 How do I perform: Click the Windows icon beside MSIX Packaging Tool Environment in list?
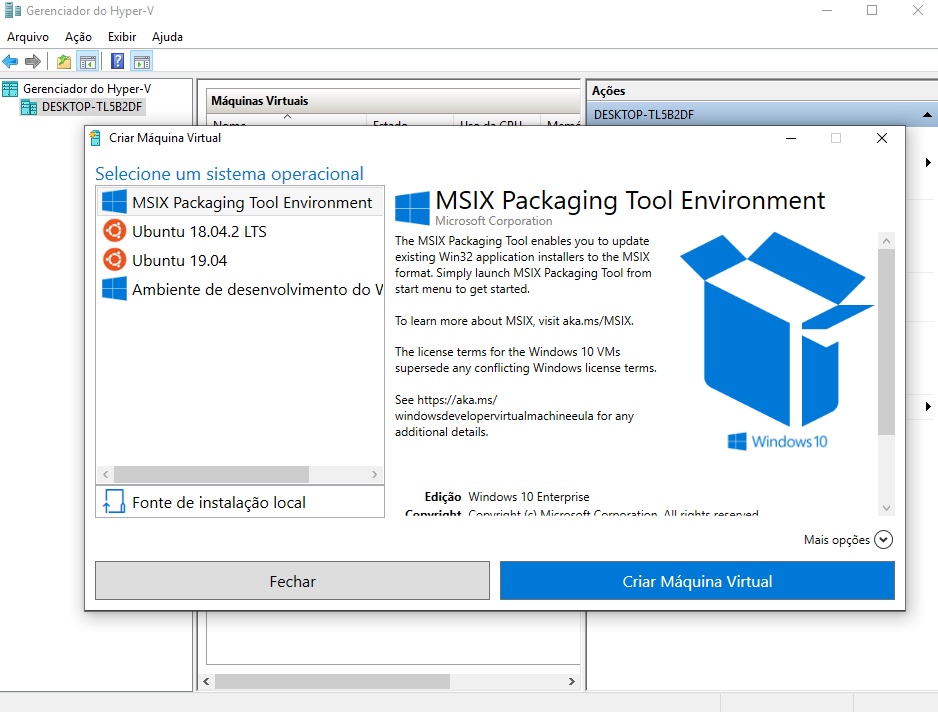click(114, 202)
